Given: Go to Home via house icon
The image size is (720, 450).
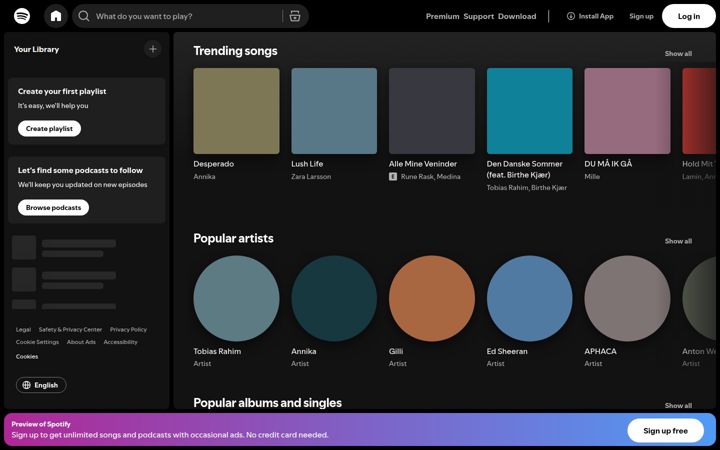Looking at the screenshot, I should pos(56,16).
